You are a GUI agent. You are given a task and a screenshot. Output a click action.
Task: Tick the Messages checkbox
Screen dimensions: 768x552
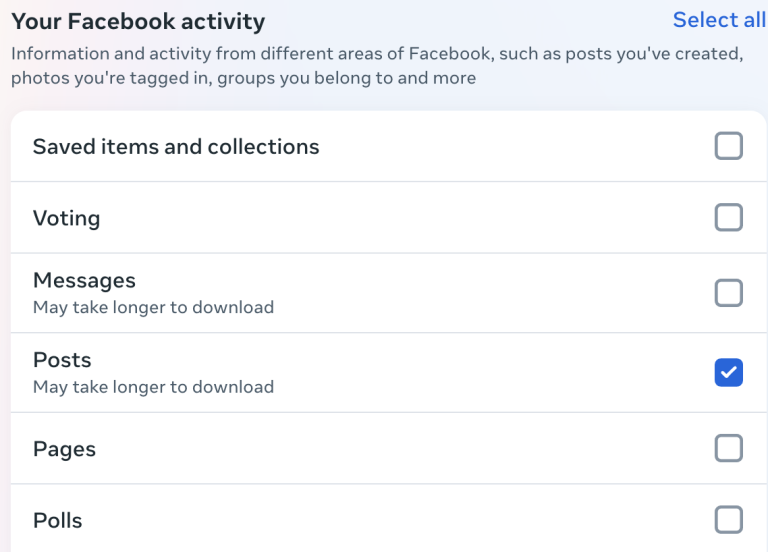coord(728,293)
